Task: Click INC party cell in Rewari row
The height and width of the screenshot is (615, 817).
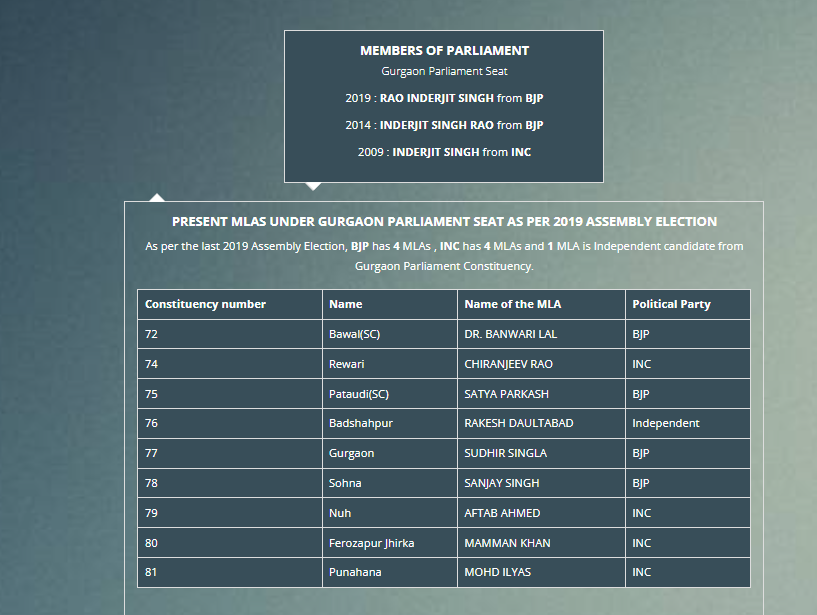Action: click(688, 364)
